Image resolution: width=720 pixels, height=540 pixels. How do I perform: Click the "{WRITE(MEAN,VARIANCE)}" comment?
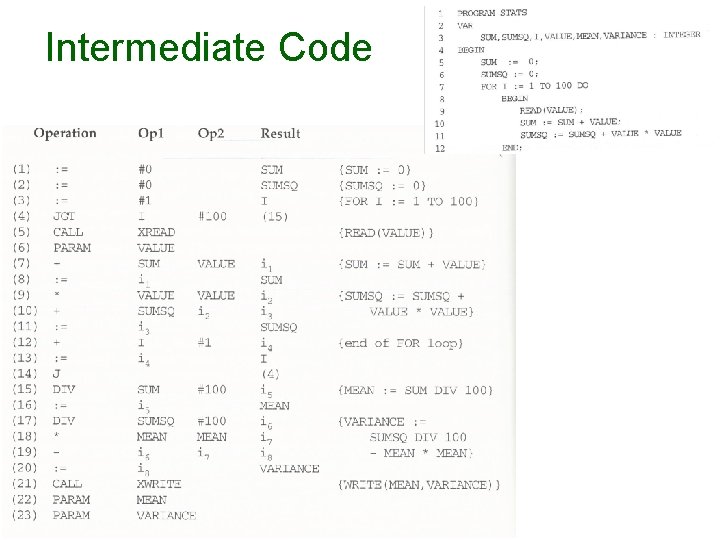point(419,485)
